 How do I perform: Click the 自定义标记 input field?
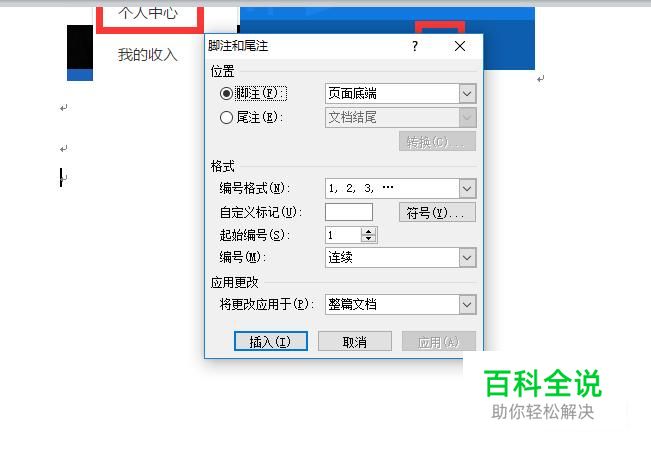[349, 212]
